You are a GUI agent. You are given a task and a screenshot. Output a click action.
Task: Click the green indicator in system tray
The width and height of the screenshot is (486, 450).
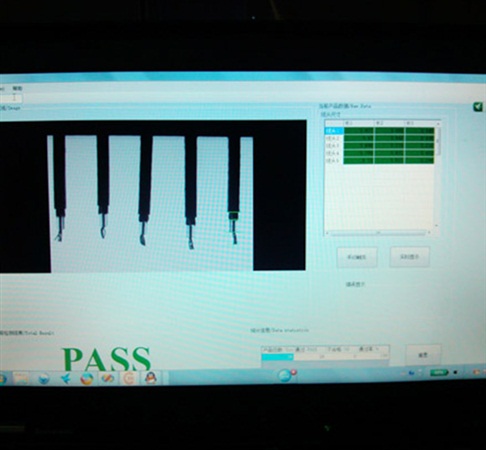[438, 373]
